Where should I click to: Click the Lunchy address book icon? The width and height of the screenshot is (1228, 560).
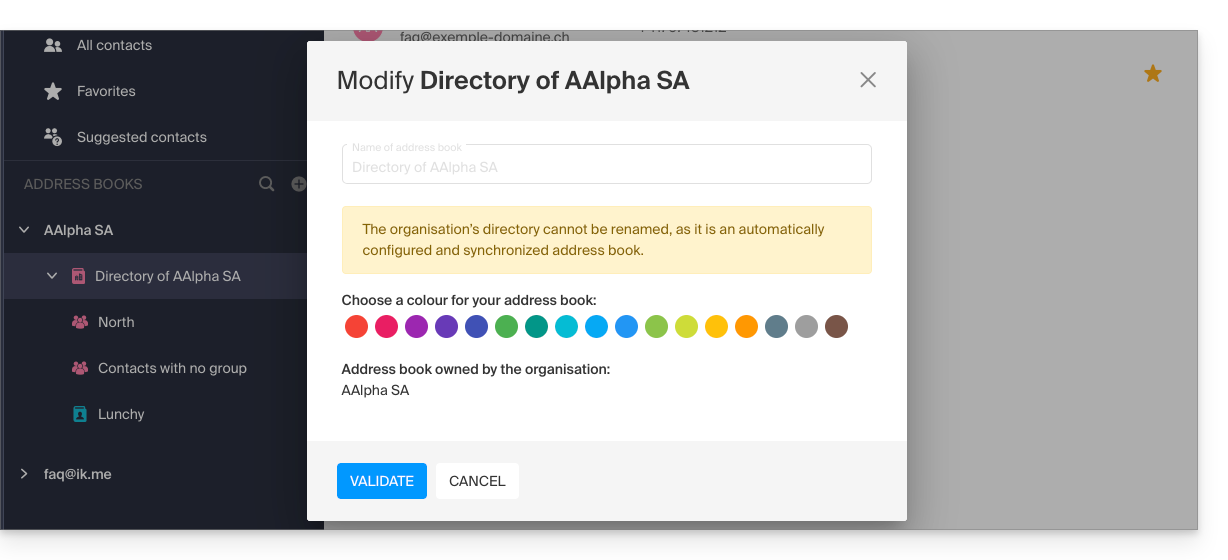[x=80, y=414]
